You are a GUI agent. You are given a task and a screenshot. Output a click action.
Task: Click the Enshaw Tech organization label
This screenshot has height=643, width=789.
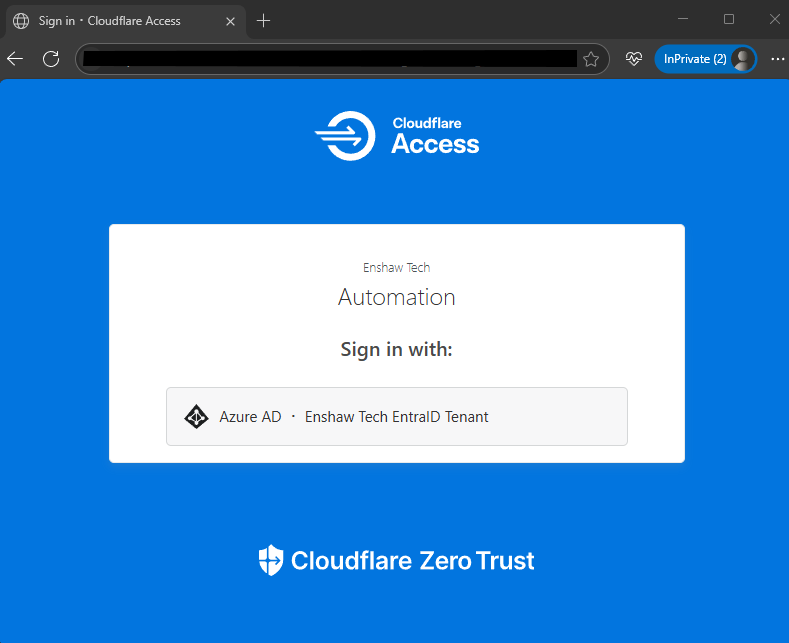click(x=396, y=267)
